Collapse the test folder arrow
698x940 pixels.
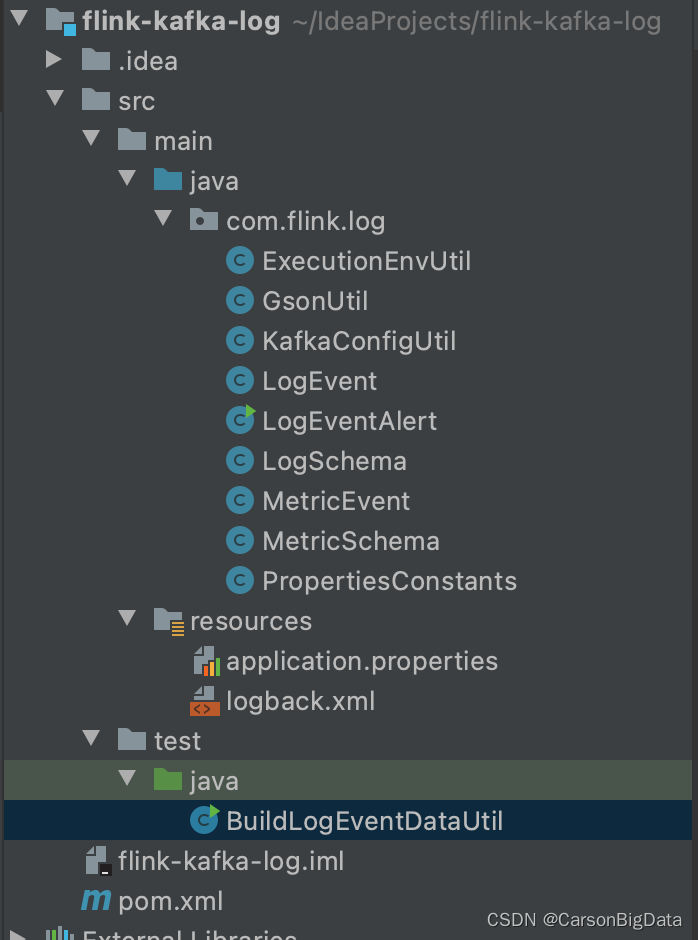[91, 737]
